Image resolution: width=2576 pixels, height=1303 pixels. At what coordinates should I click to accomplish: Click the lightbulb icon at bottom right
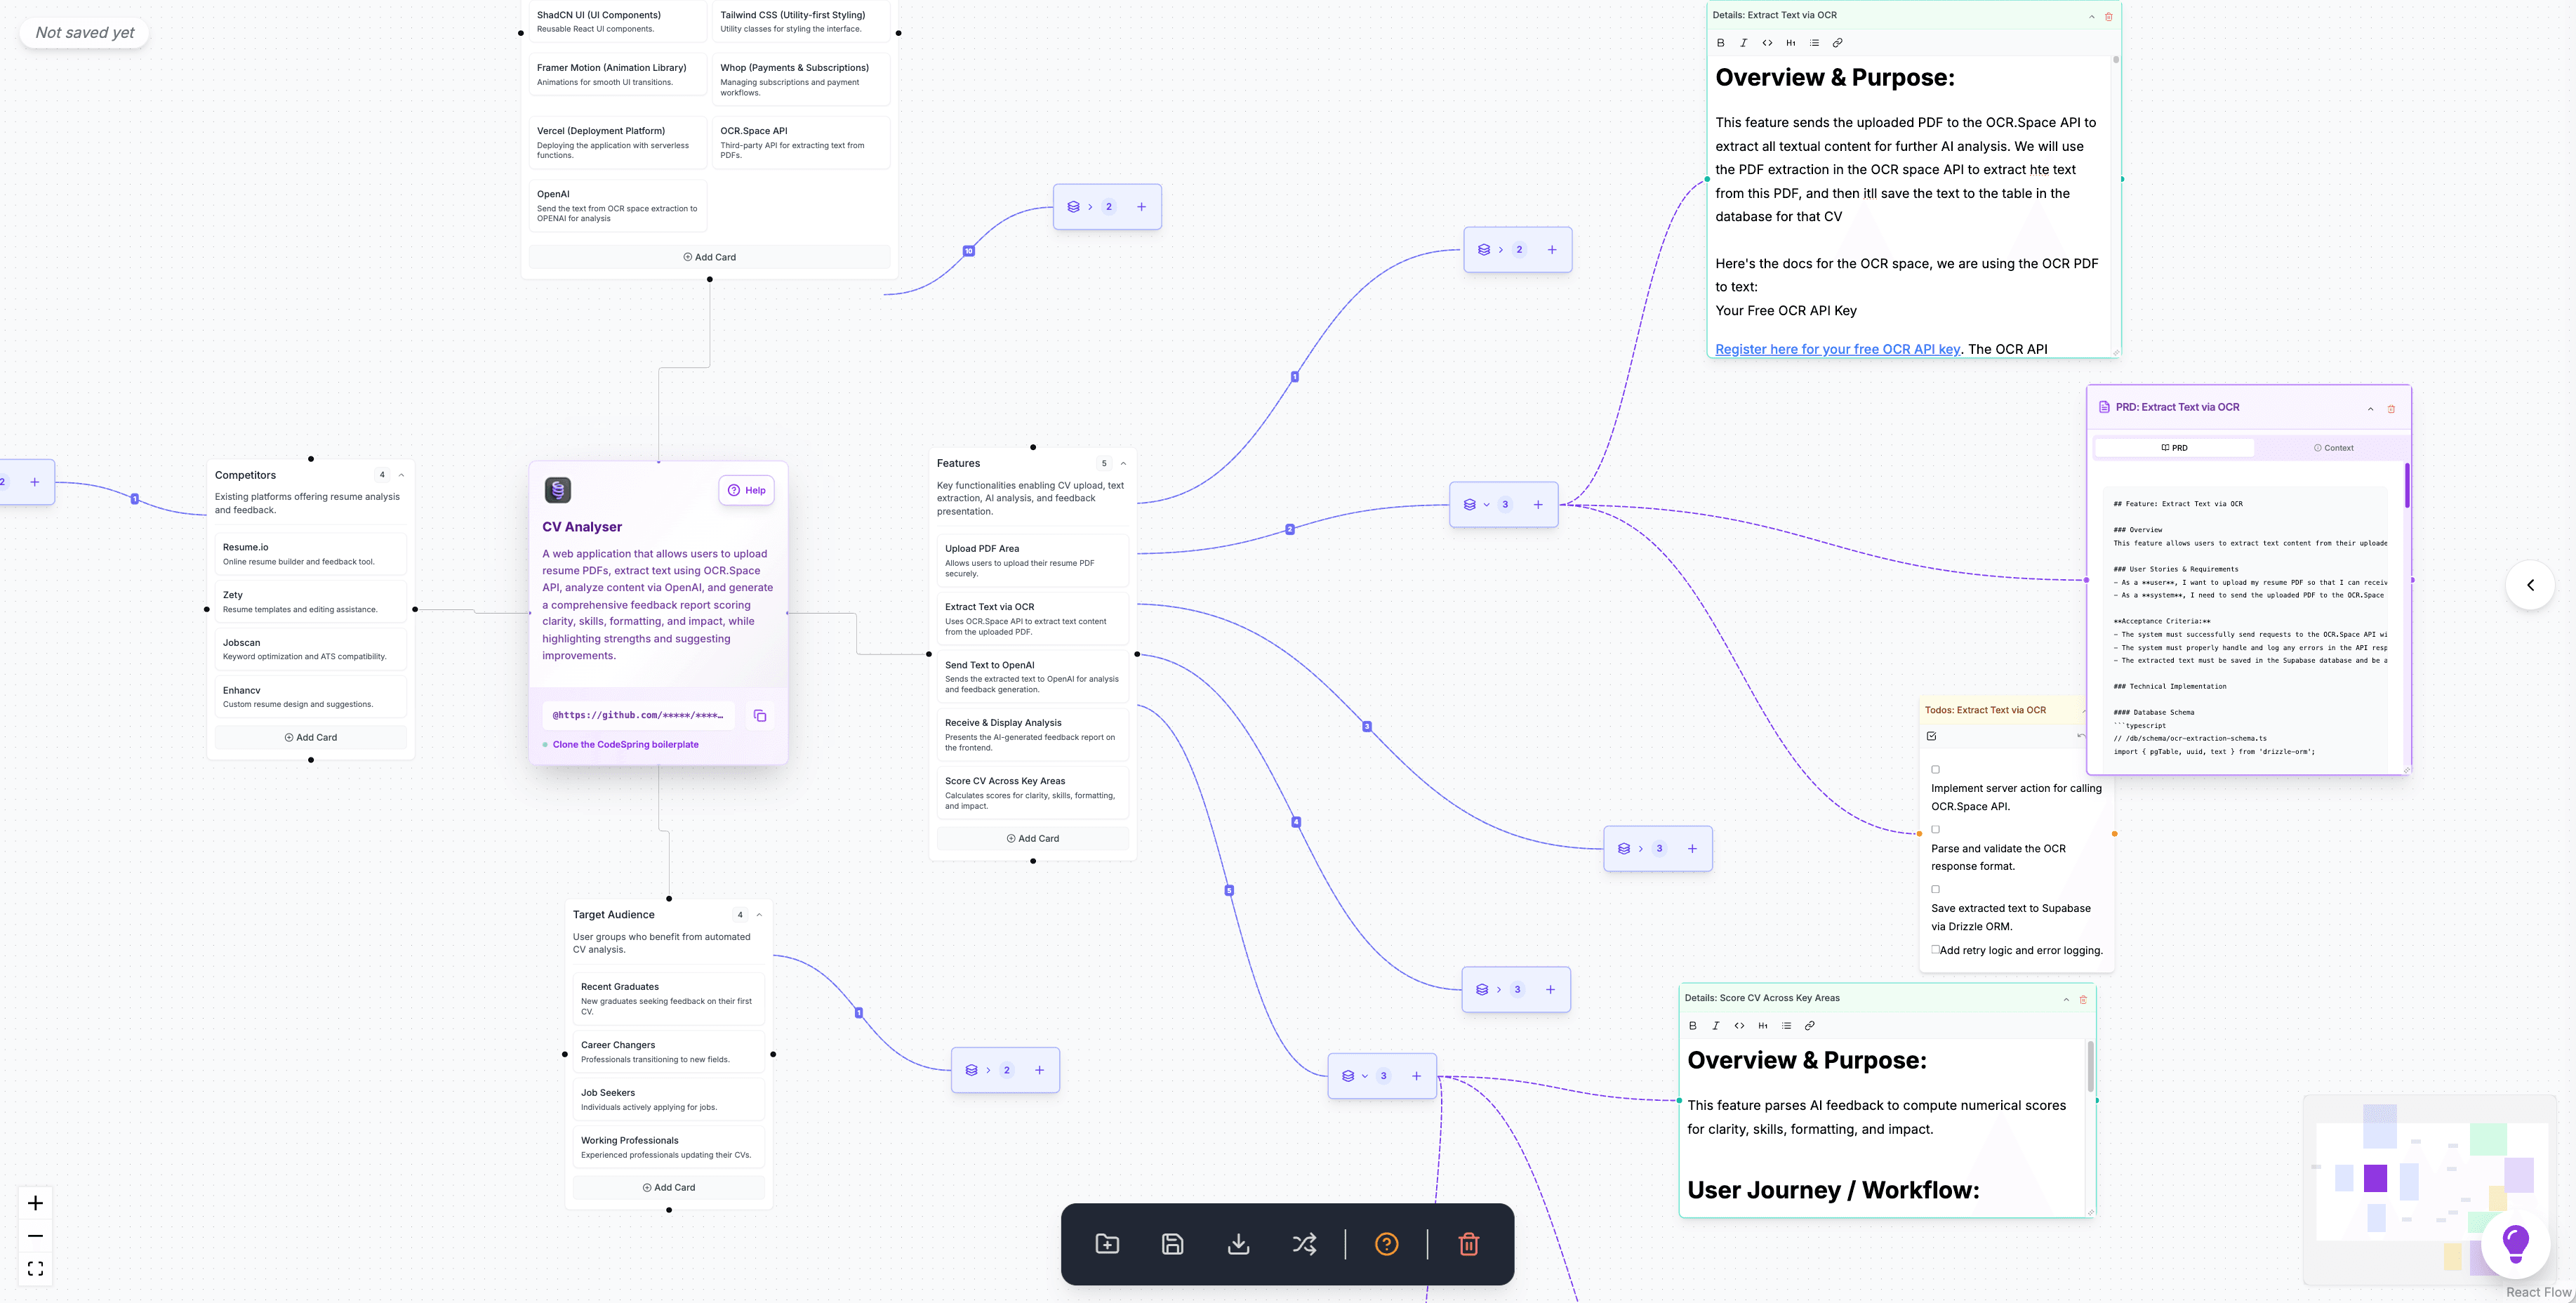point(2514,1244)
